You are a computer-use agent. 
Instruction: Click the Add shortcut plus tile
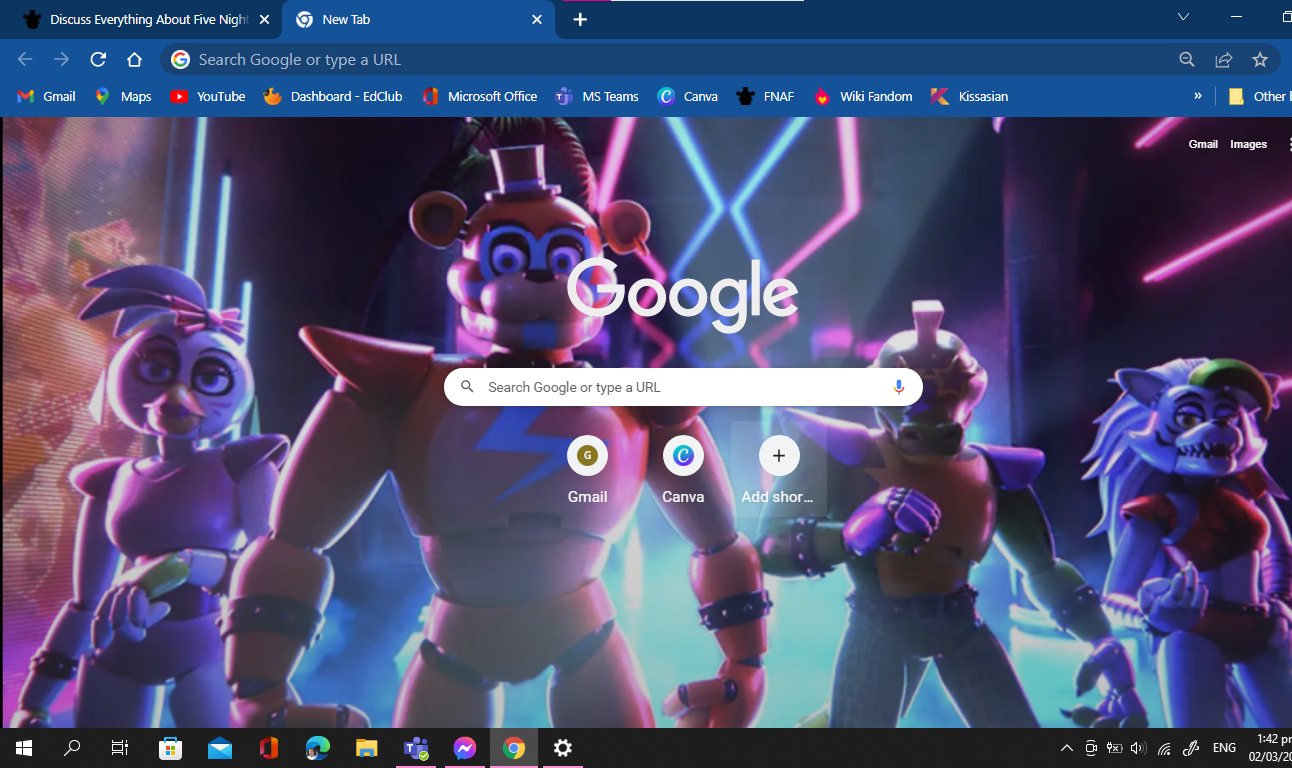coord(779,470)
